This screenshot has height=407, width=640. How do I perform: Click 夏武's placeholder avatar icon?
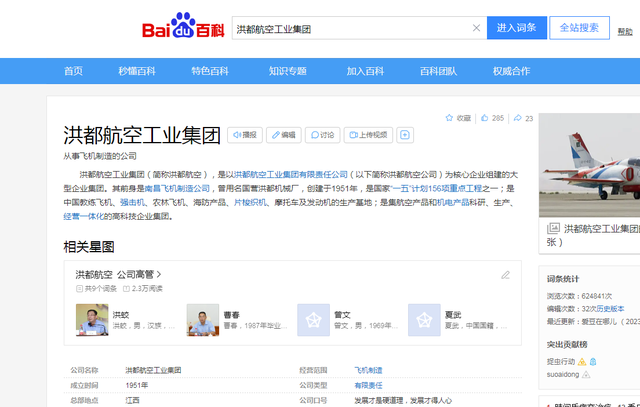pos(424,320)
